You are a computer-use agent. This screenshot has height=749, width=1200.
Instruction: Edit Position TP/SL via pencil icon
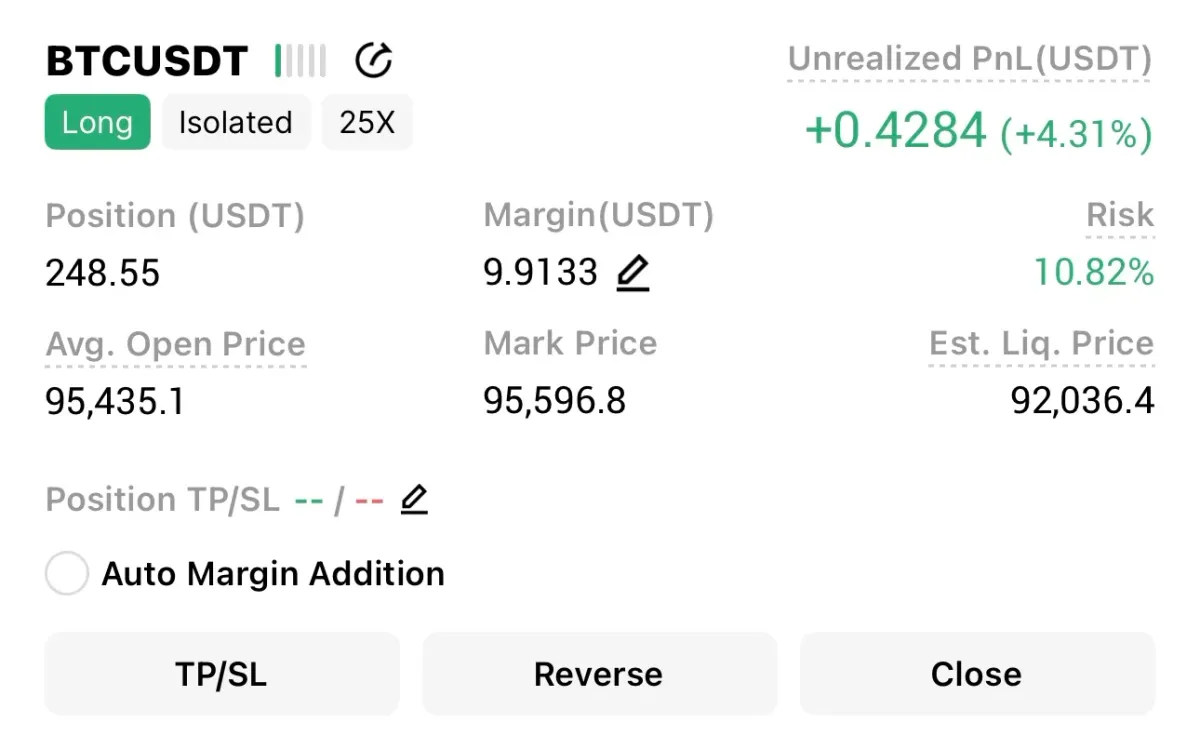414,499
